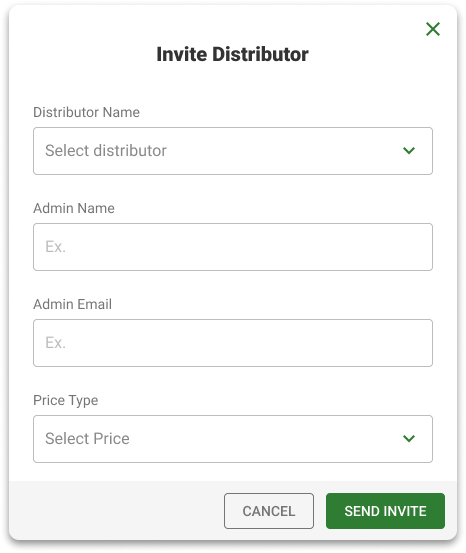466x553 pixels.
Task: Click the Price Type label
Action: [66, 400]
